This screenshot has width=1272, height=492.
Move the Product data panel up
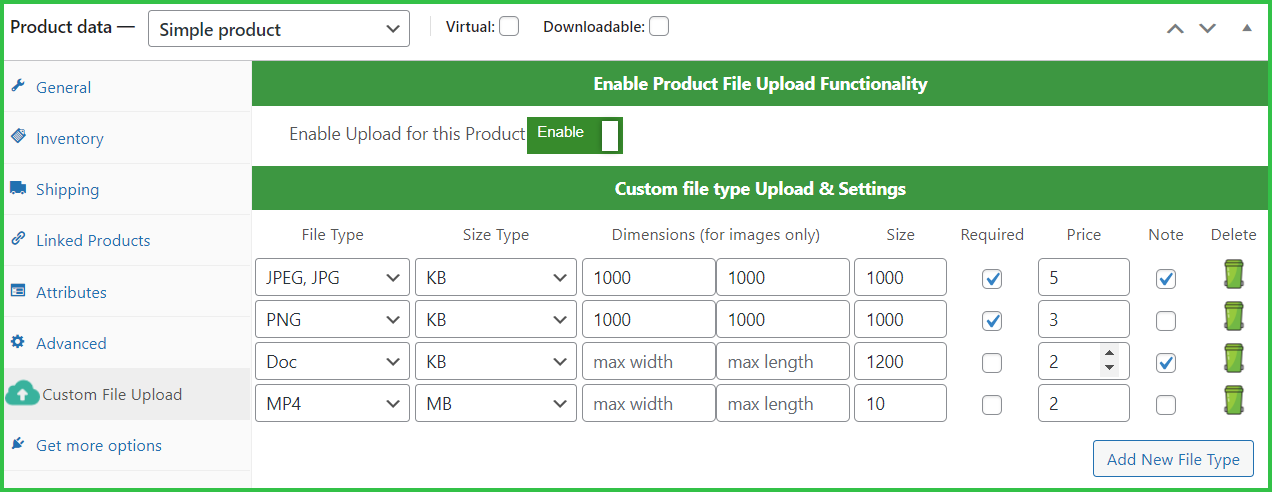pyautogui.click(x=1175, y=28)
